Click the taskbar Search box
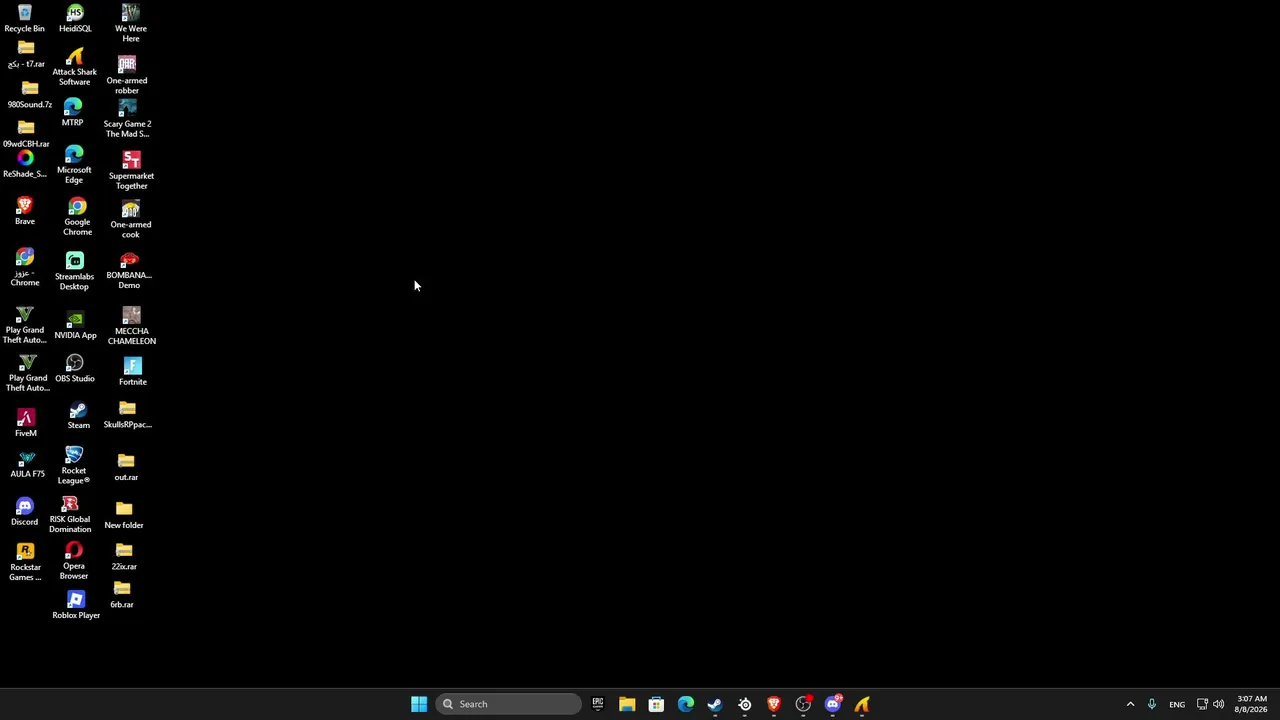The width and height of the screenshot is (1280, 720). pos(508,704)
